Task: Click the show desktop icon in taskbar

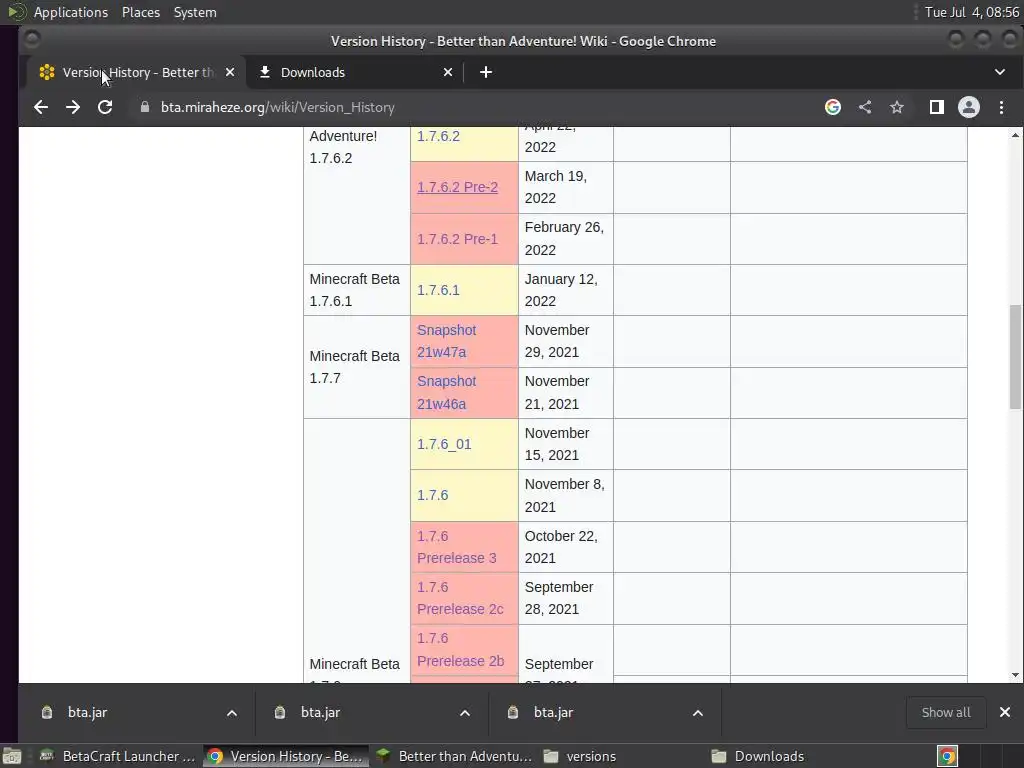Action: click(12, 756)
